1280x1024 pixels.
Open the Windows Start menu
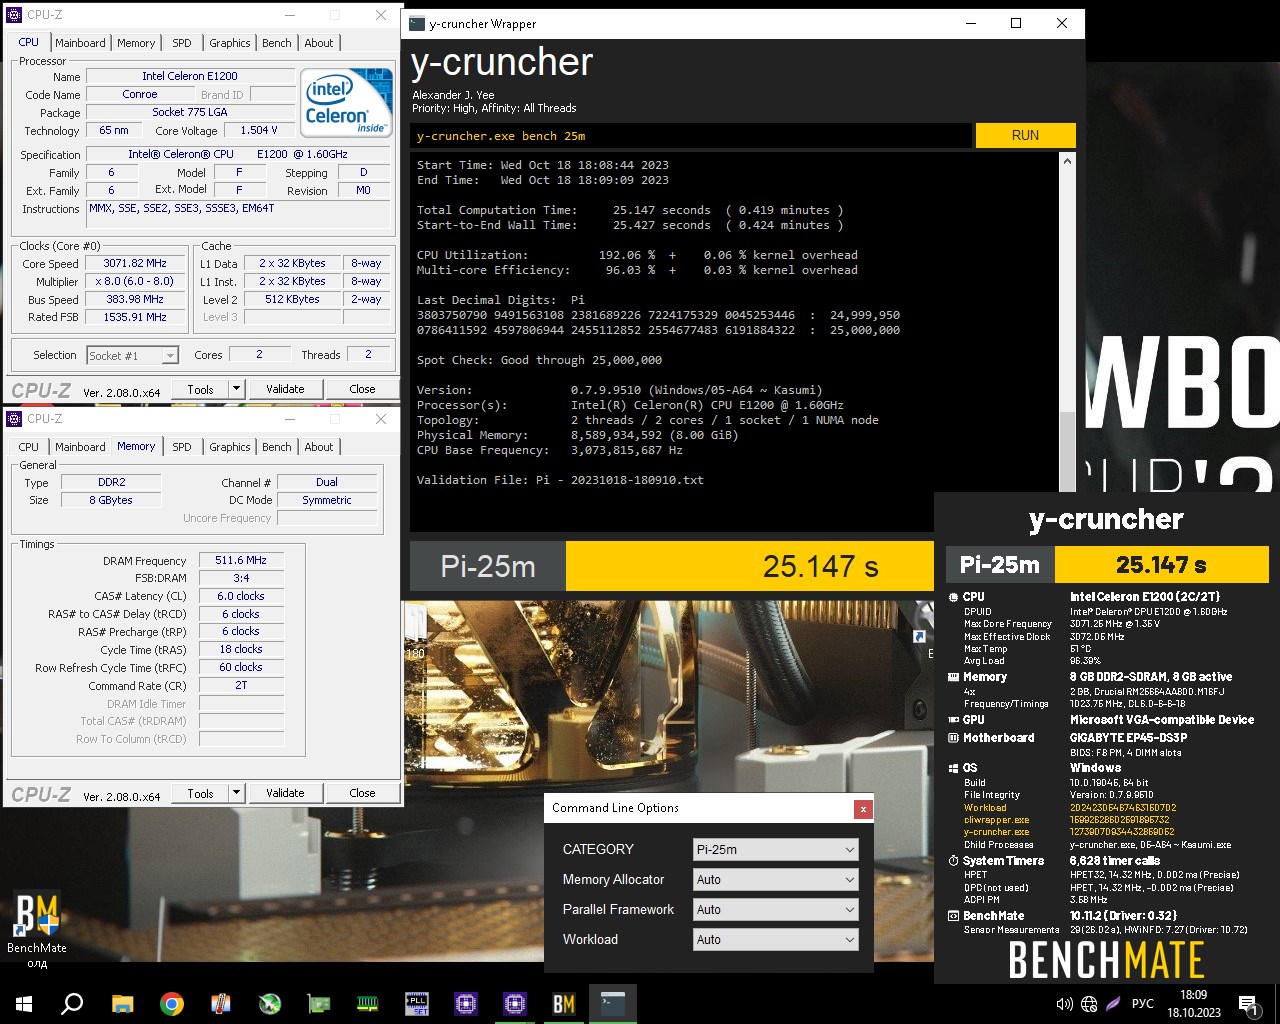click(x=24, y=1003)
